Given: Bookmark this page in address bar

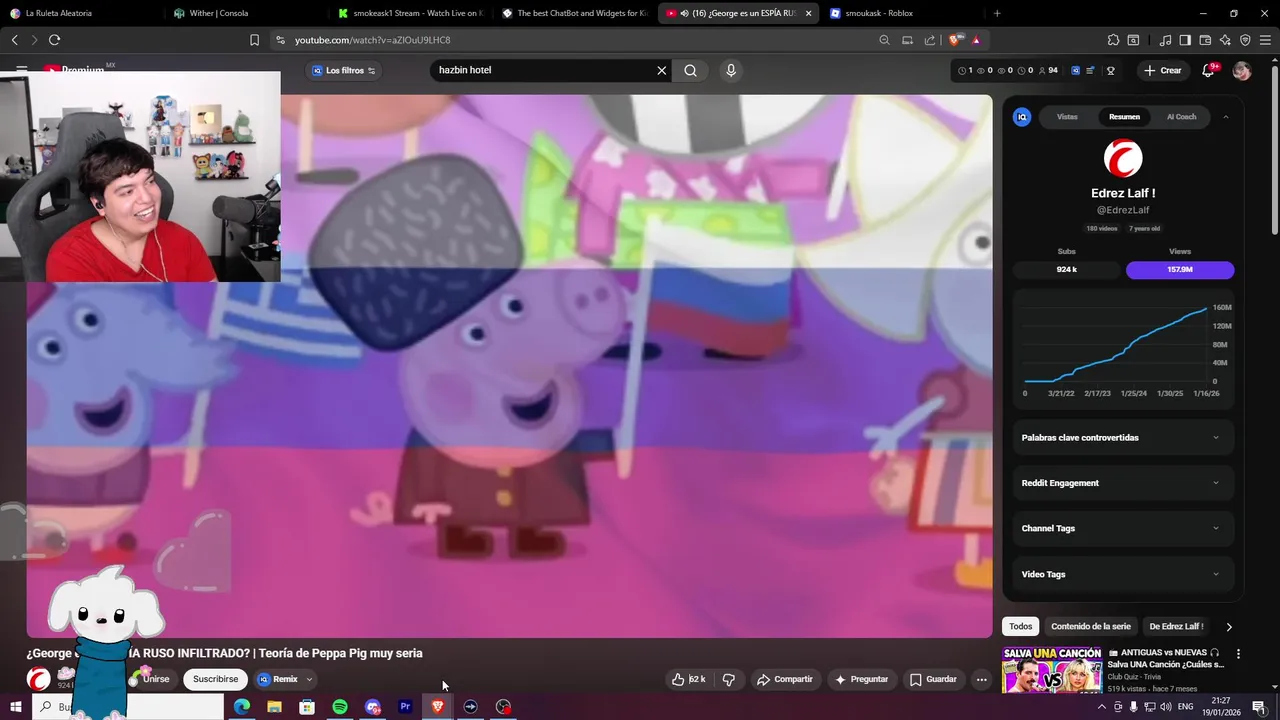Looking at the screenshot, I should click(x=254, y=40).
